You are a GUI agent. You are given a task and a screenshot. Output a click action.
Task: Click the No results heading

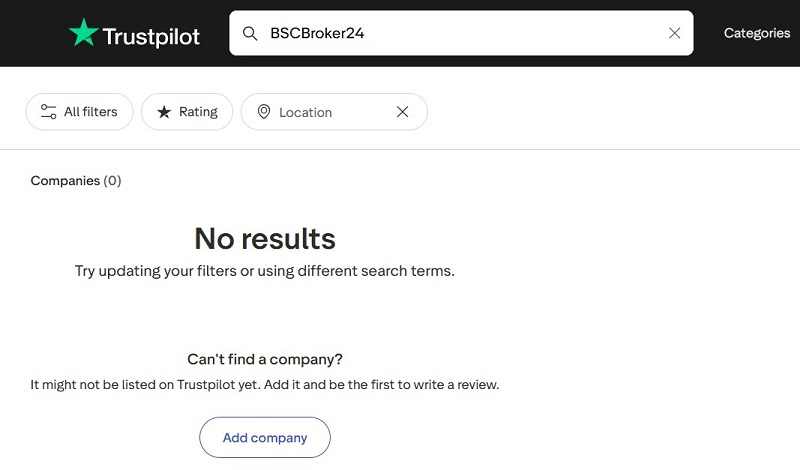(x=265, y=238)
